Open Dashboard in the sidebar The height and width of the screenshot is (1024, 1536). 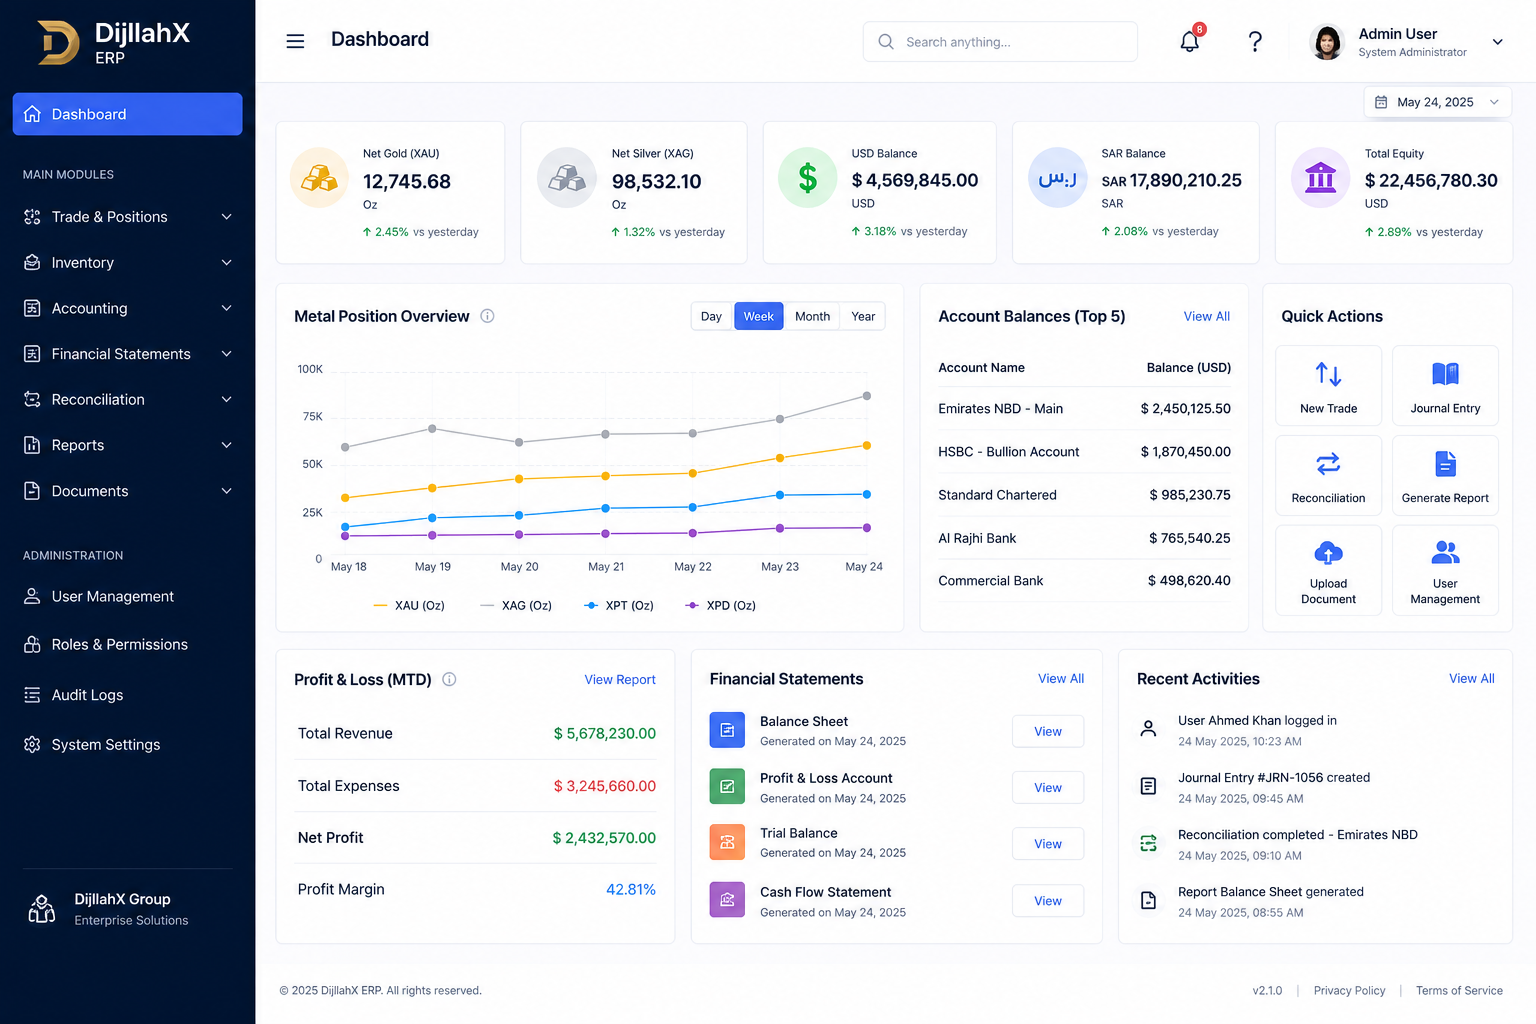point(128,114)
